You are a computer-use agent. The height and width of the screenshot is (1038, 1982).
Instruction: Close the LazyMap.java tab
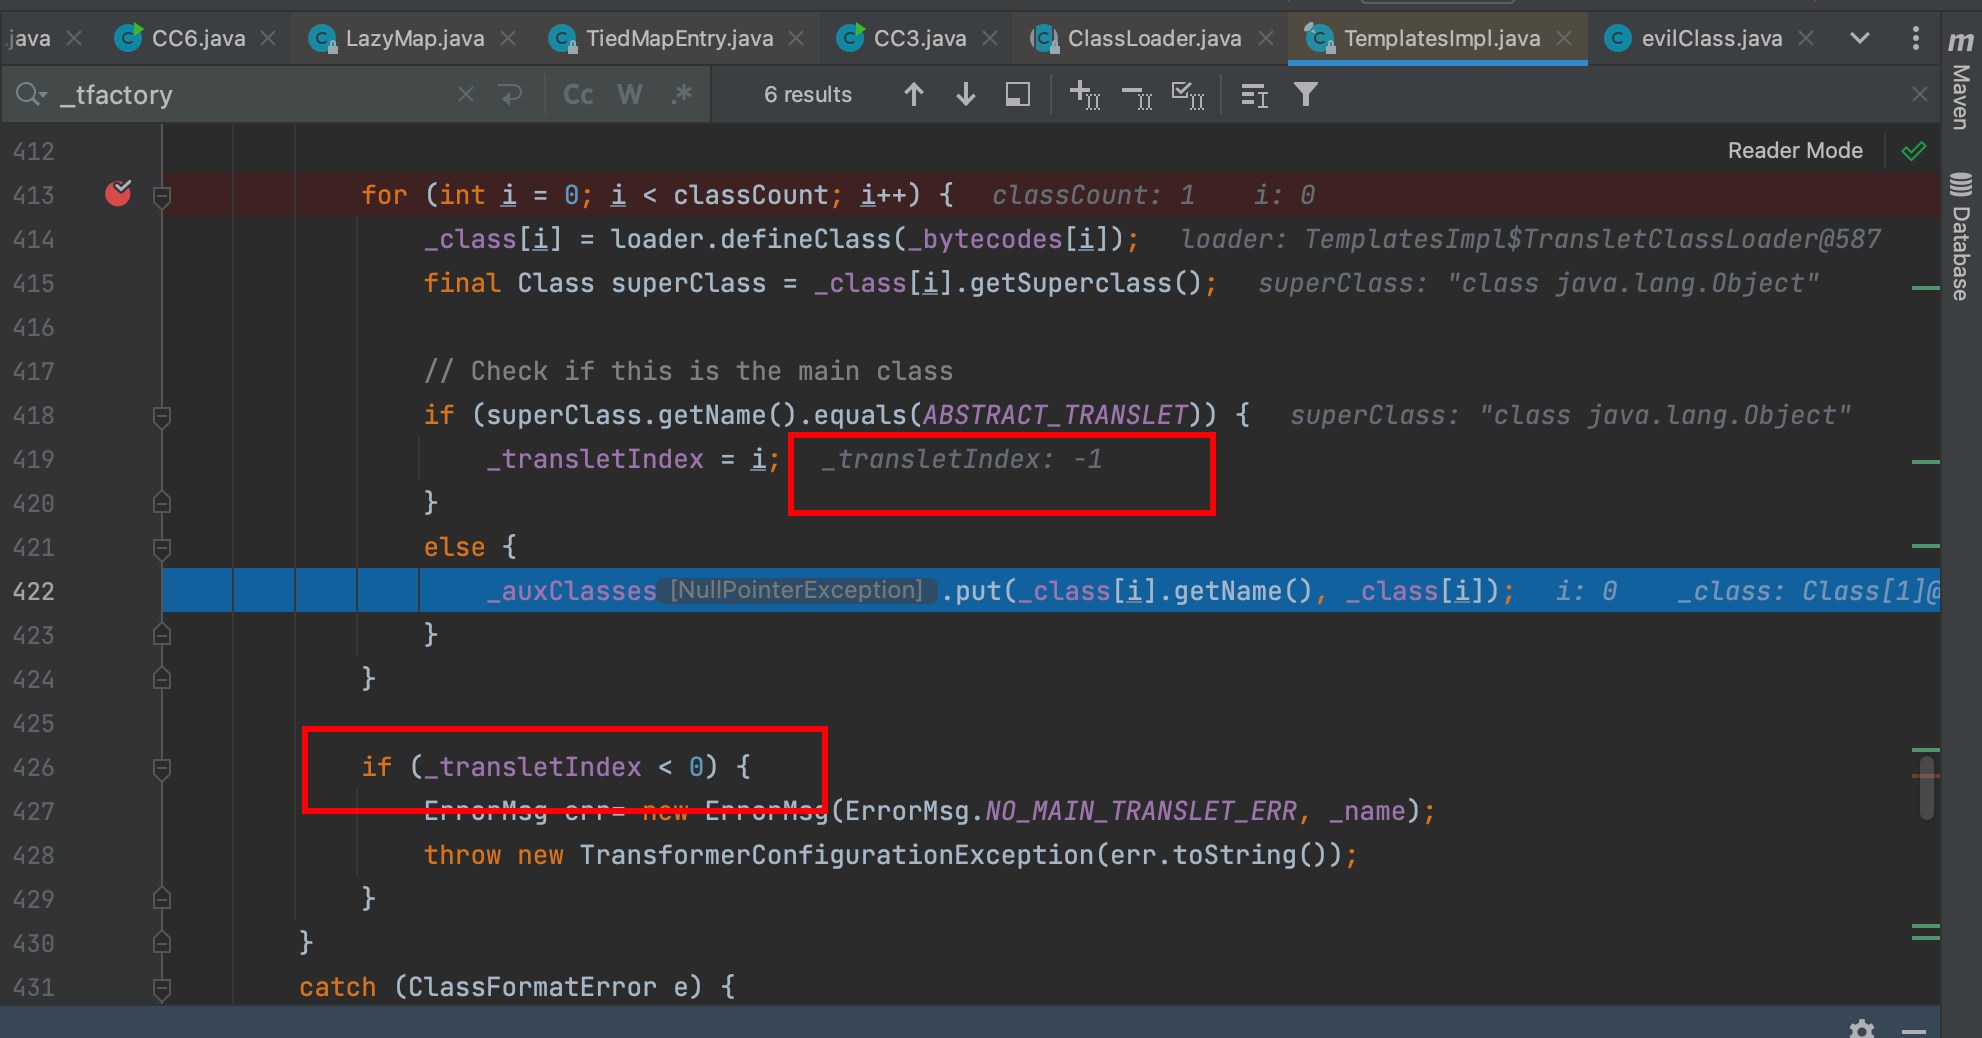(x=508, y=38)
